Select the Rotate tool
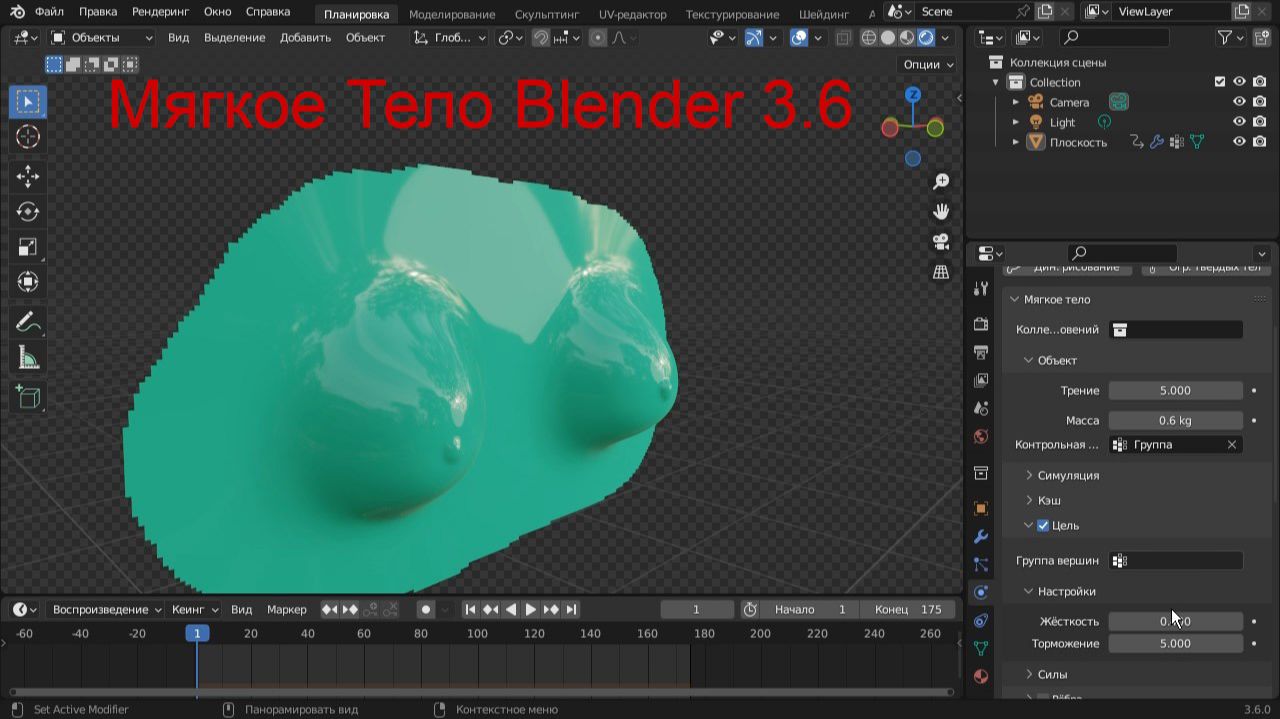Viewport: 1280px width, 719px height. click(x=28, y=211)
